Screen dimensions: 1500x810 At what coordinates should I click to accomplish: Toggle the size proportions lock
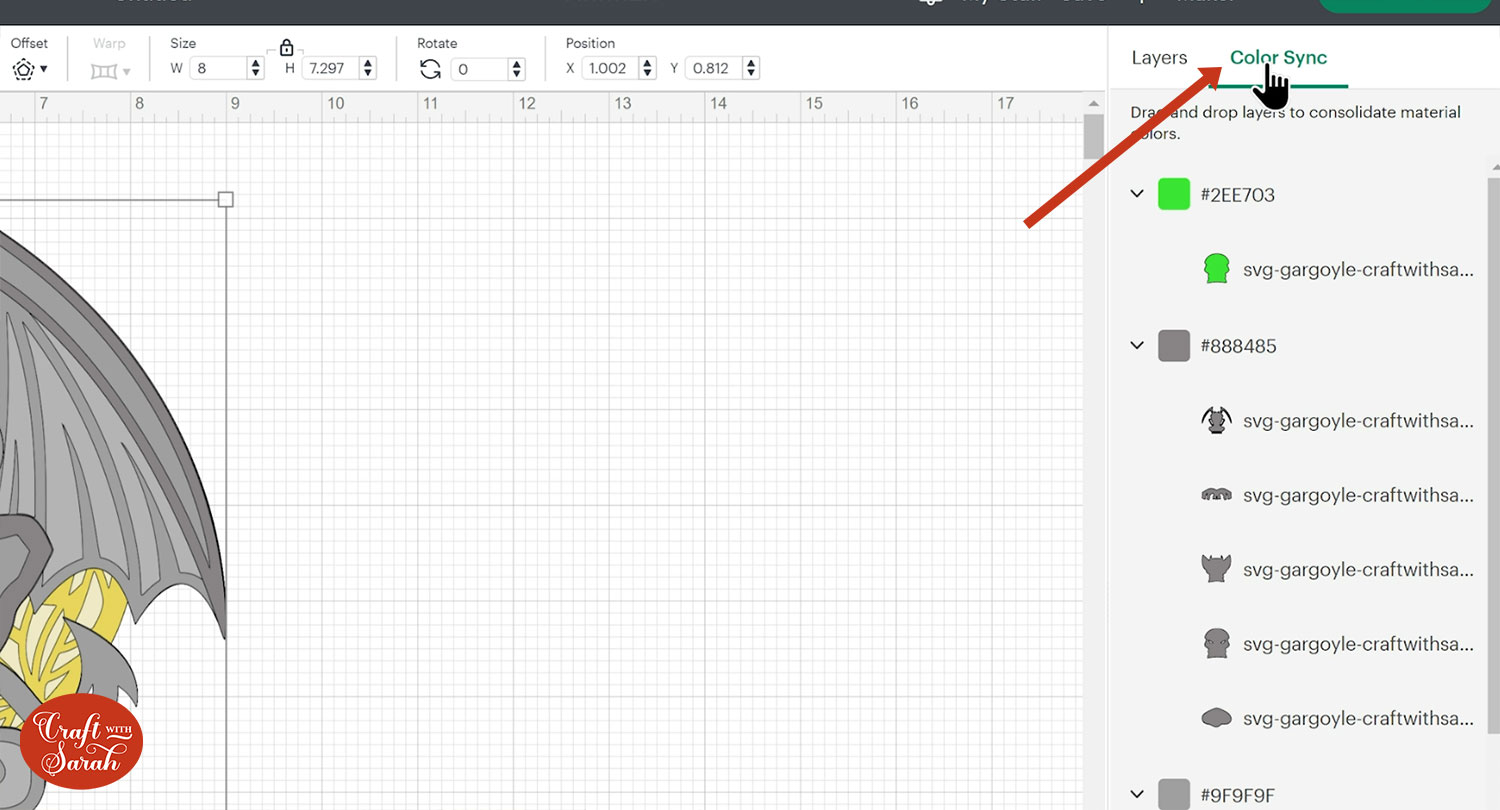coord(287,47)
